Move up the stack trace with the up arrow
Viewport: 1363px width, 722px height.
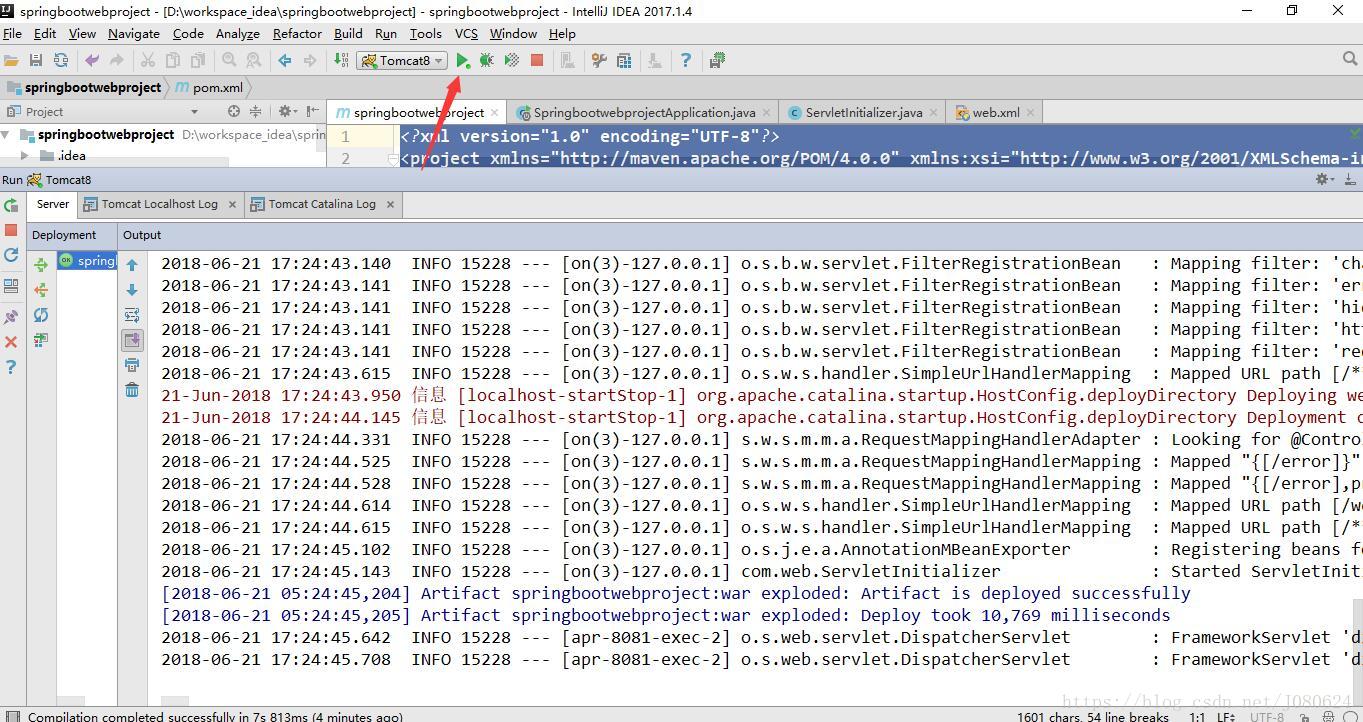(132, 265)
